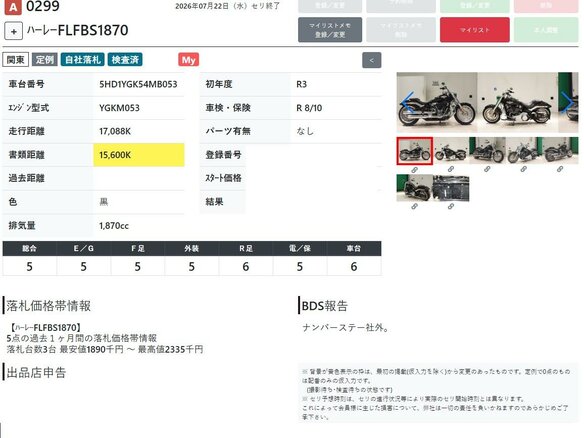Click the 関東 tag
The image size is (584, 438).
(16, 60)
